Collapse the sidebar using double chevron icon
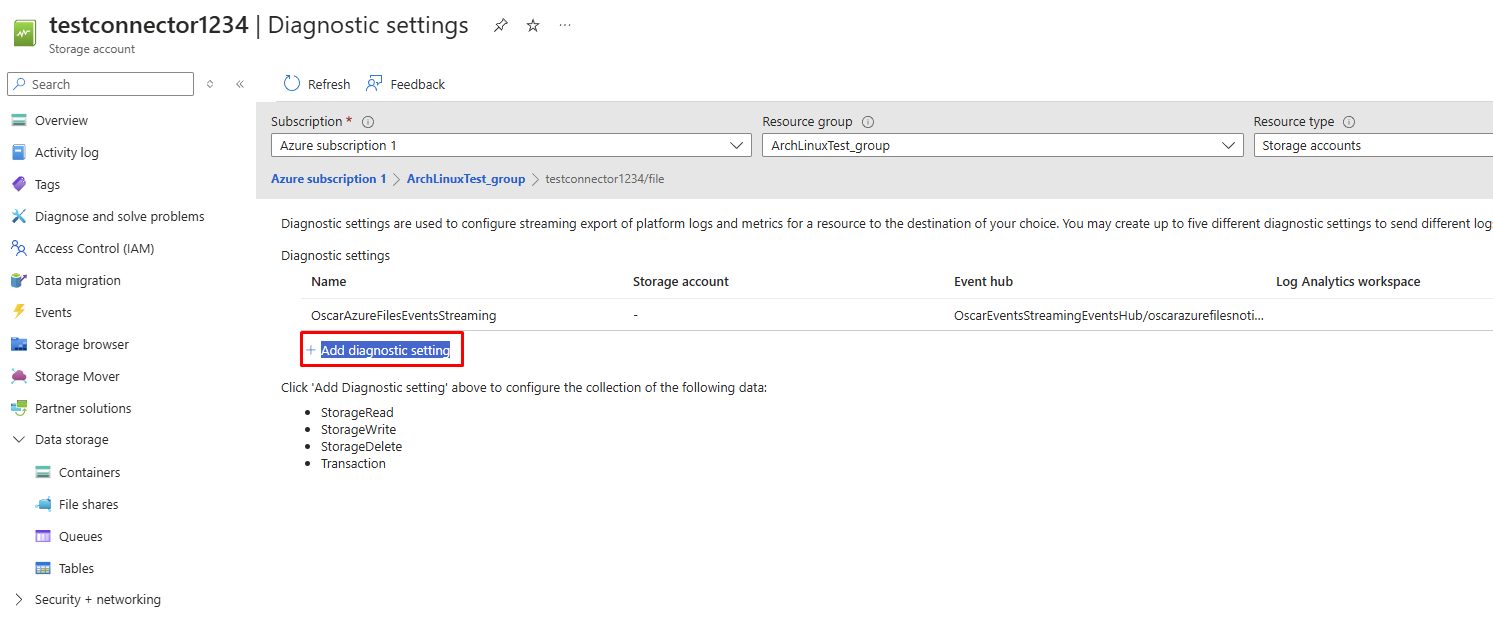Viewport: 1493px width, 622px height. coord(240,84)
